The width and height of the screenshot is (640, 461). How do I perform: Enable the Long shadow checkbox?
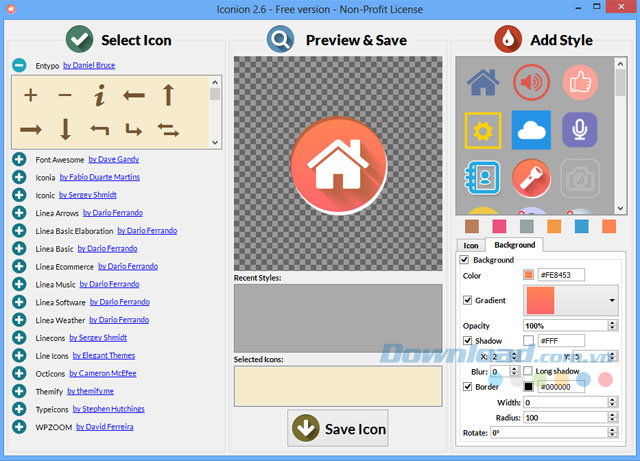pyautogui.click(x=528, y=371)
